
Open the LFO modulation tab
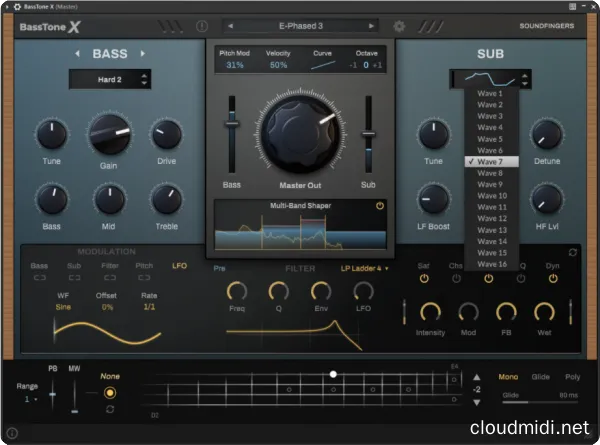(179, 266)
